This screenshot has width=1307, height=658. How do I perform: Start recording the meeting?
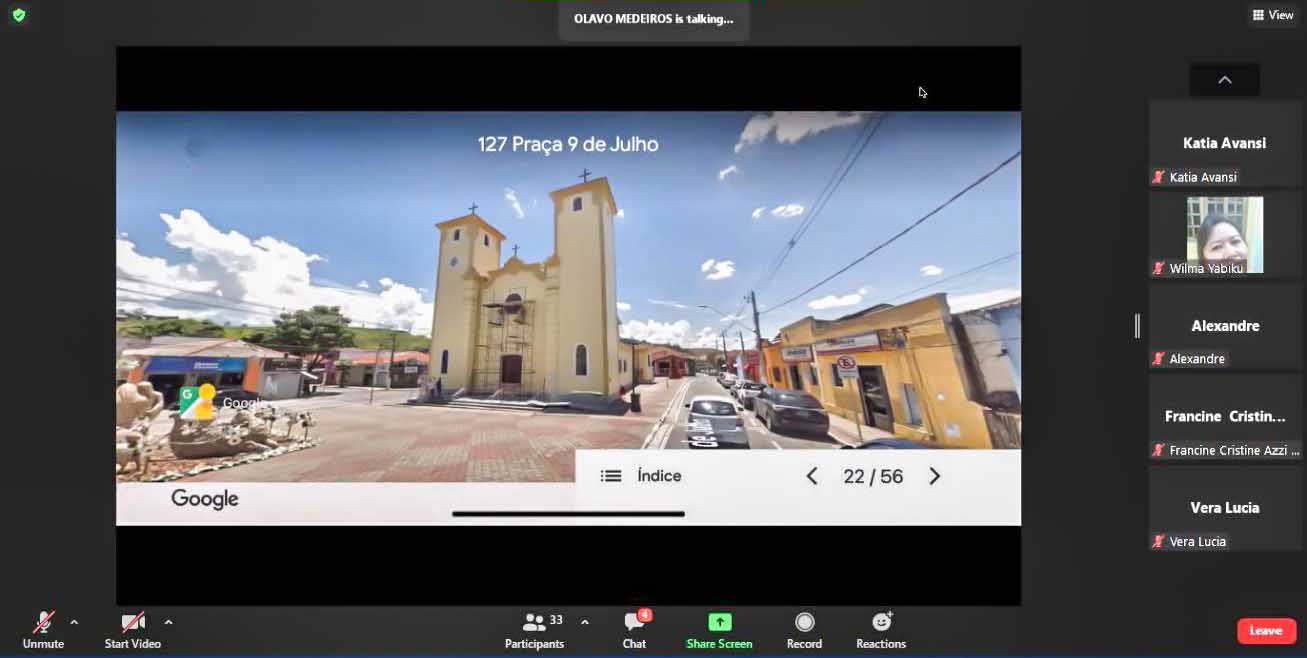pyautogui.click(x=804, y=630)
